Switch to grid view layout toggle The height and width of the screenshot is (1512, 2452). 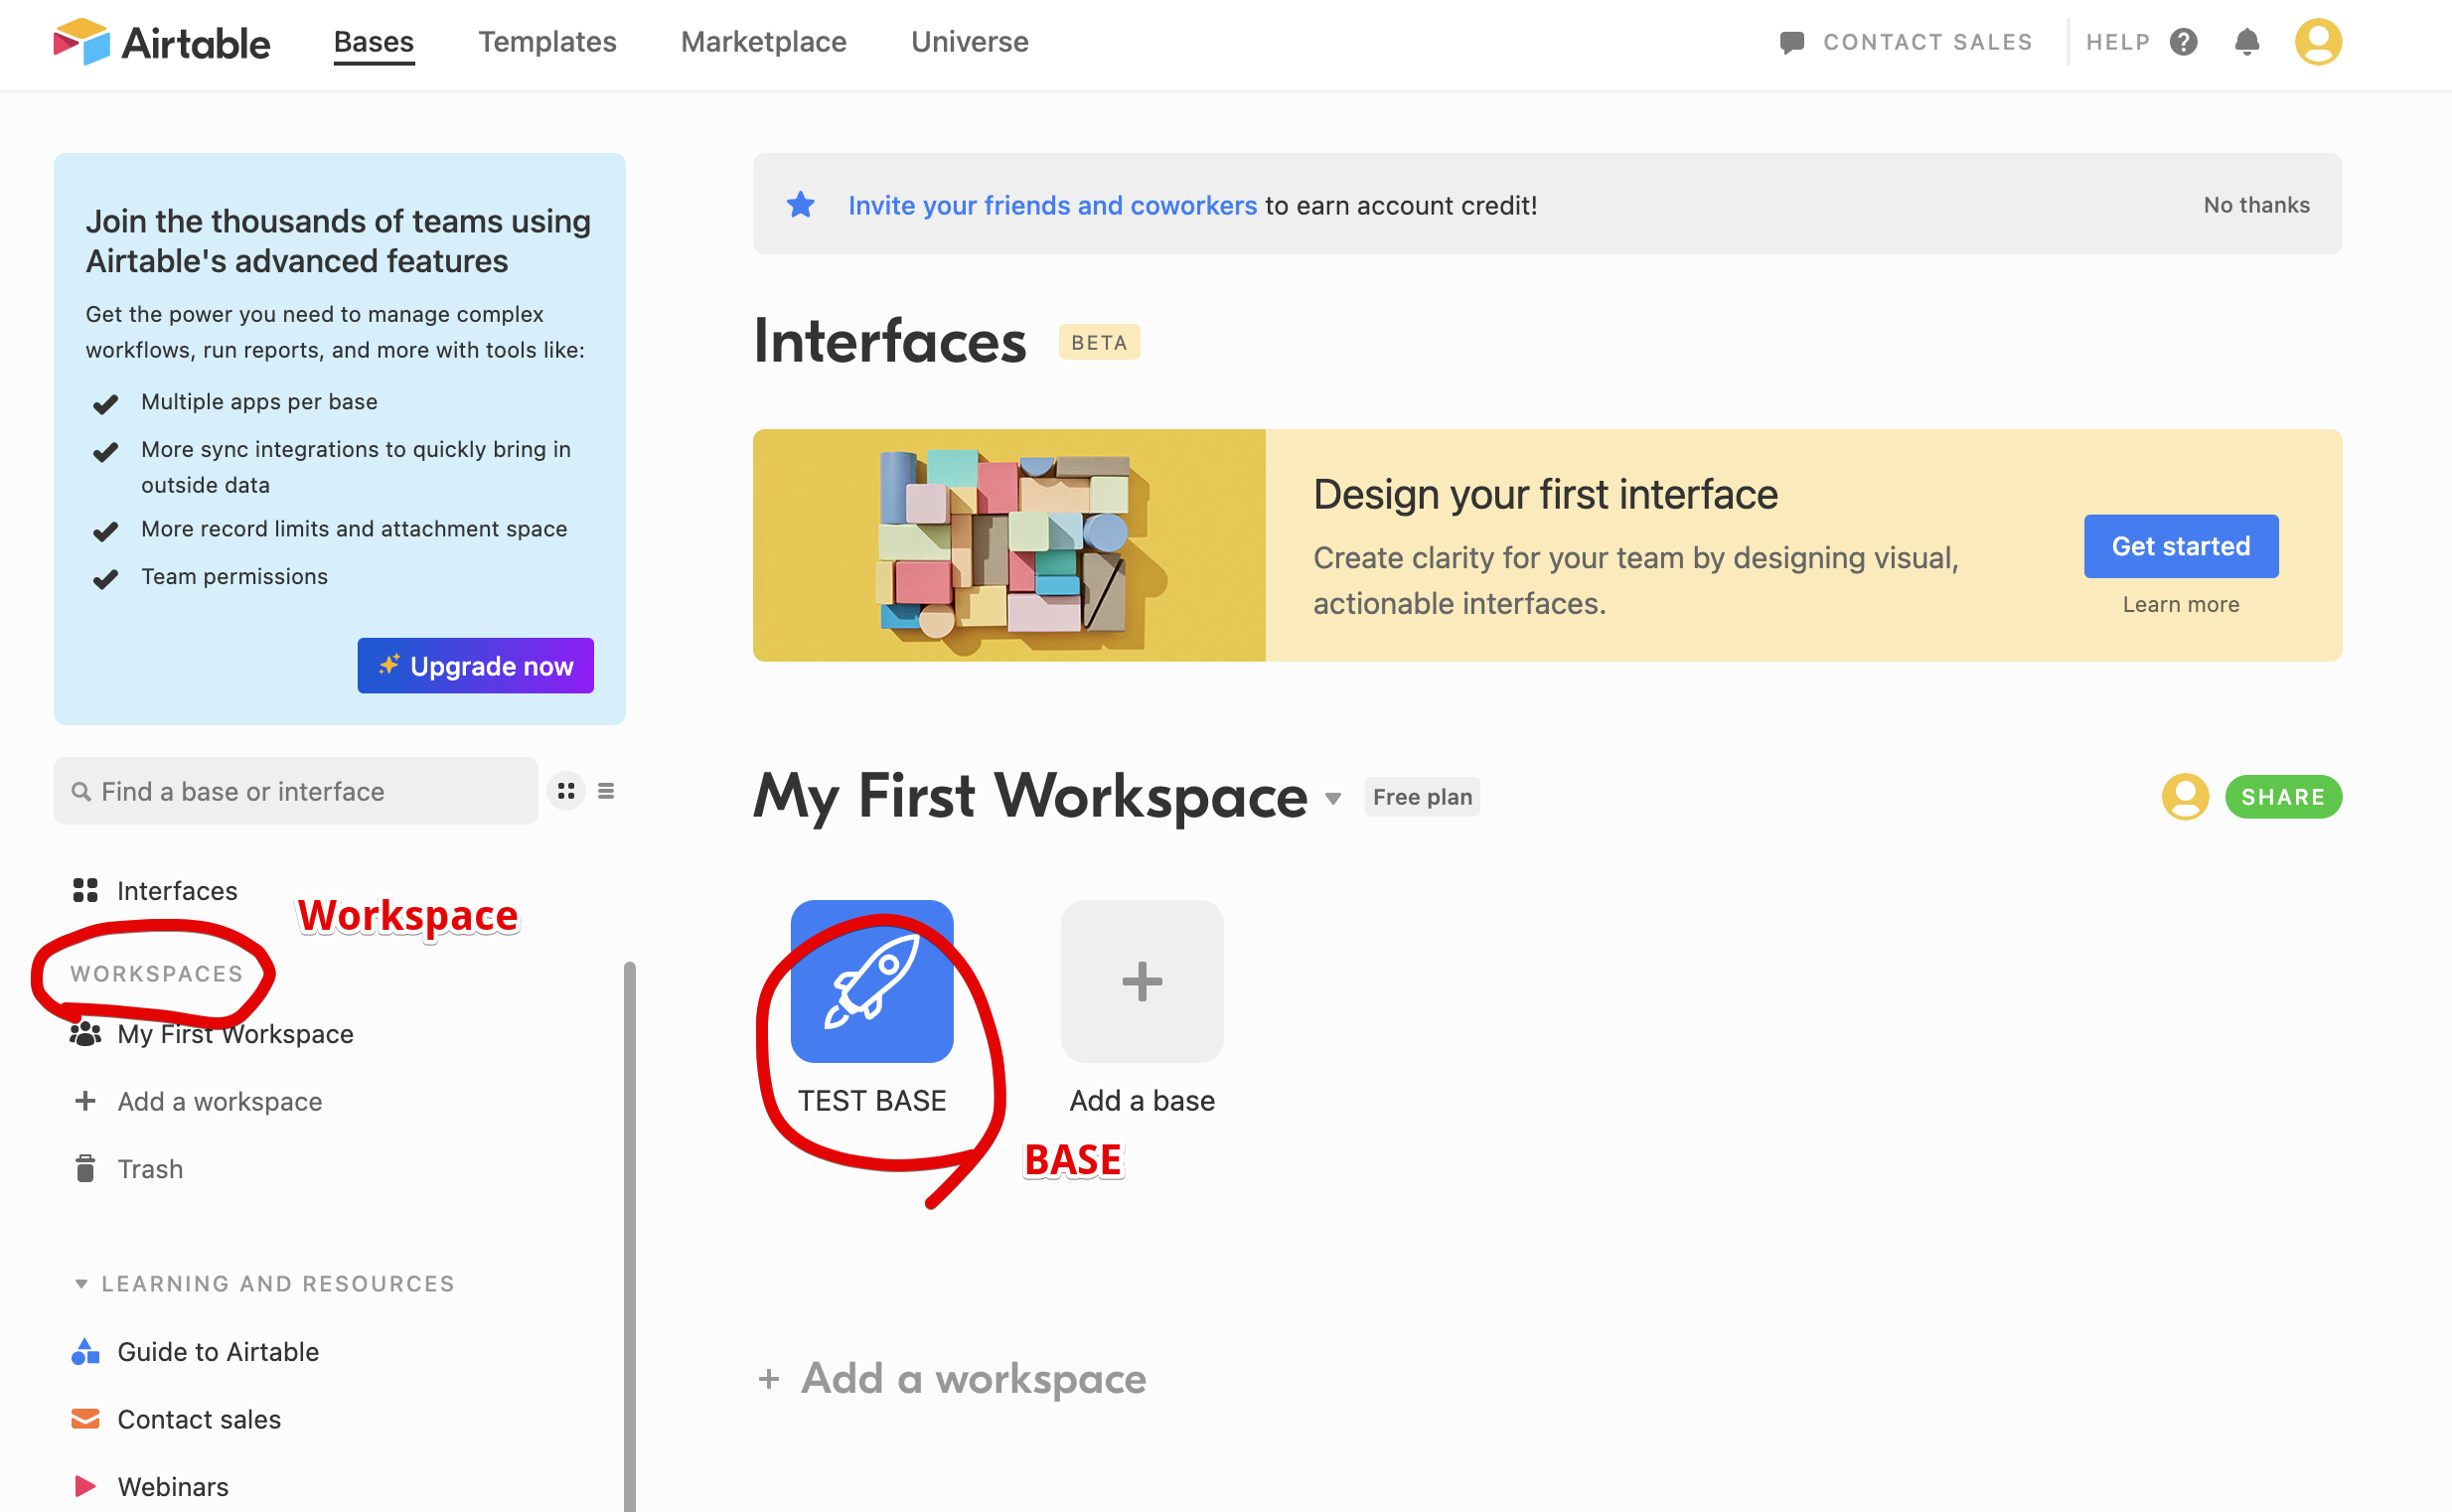(x=566, y=791)
